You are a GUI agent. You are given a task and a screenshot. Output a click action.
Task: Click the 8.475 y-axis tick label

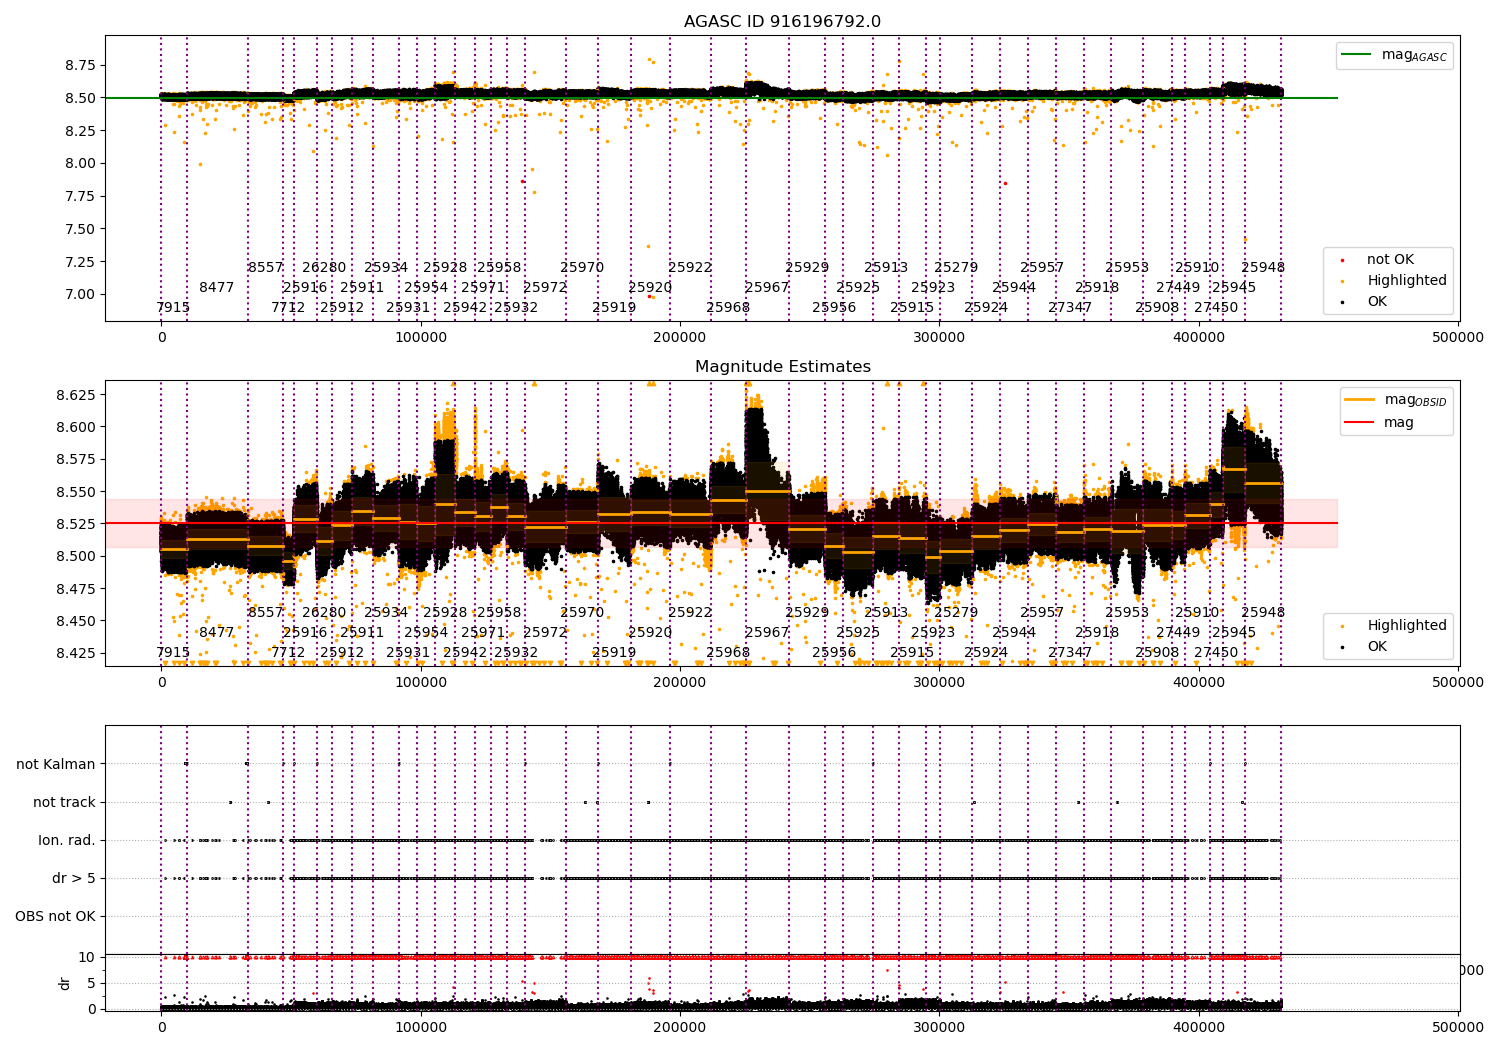(76, 588)
